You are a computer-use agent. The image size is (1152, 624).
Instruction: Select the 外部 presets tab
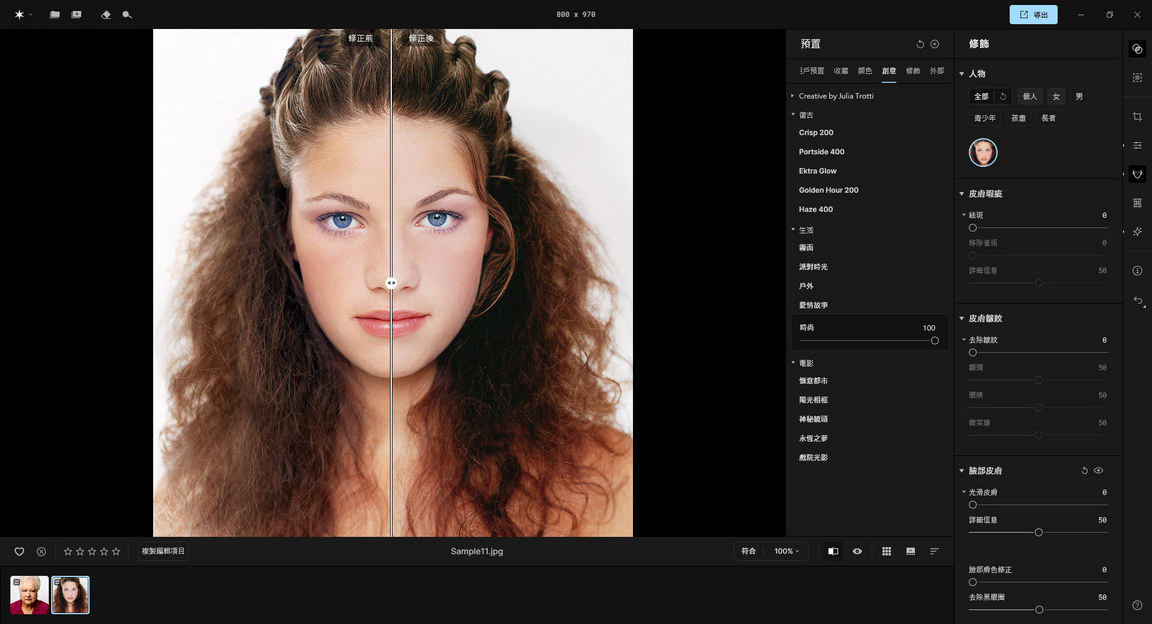click(x=936, y=71)
